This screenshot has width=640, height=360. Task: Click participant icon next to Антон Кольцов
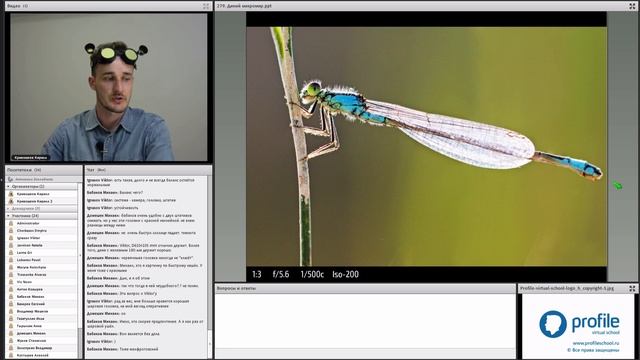[11, 289]
